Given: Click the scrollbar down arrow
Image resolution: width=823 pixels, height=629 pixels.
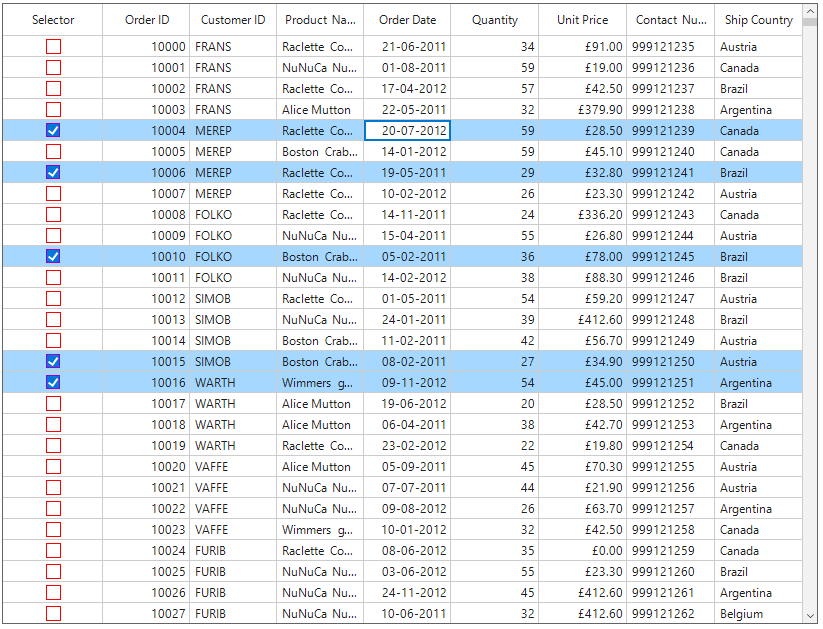Looking at the screenshot, I should point(810,616).
